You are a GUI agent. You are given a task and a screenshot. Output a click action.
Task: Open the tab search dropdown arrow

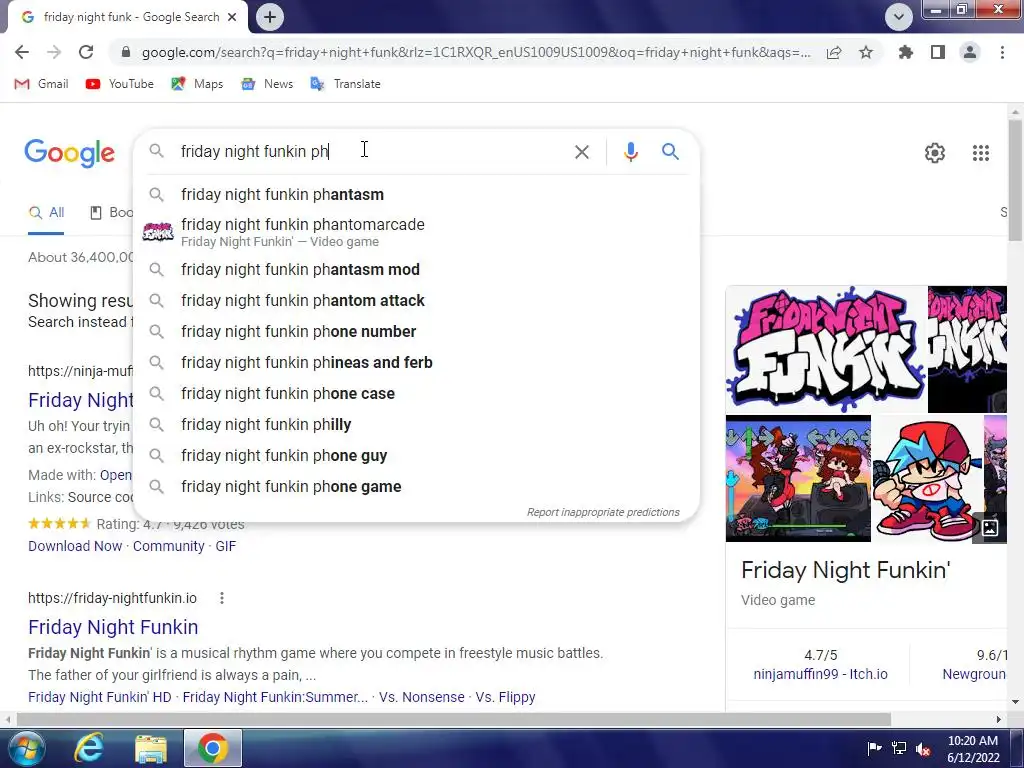(899, 17)
